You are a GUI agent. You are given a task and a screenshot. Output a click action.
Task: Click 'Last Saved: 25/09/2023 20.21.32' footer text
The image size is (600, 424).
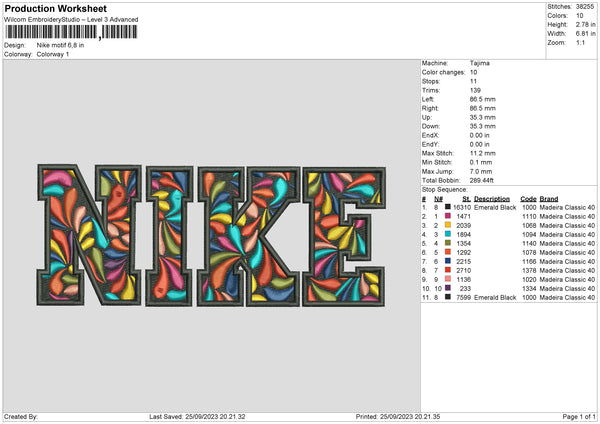[197, 416]
